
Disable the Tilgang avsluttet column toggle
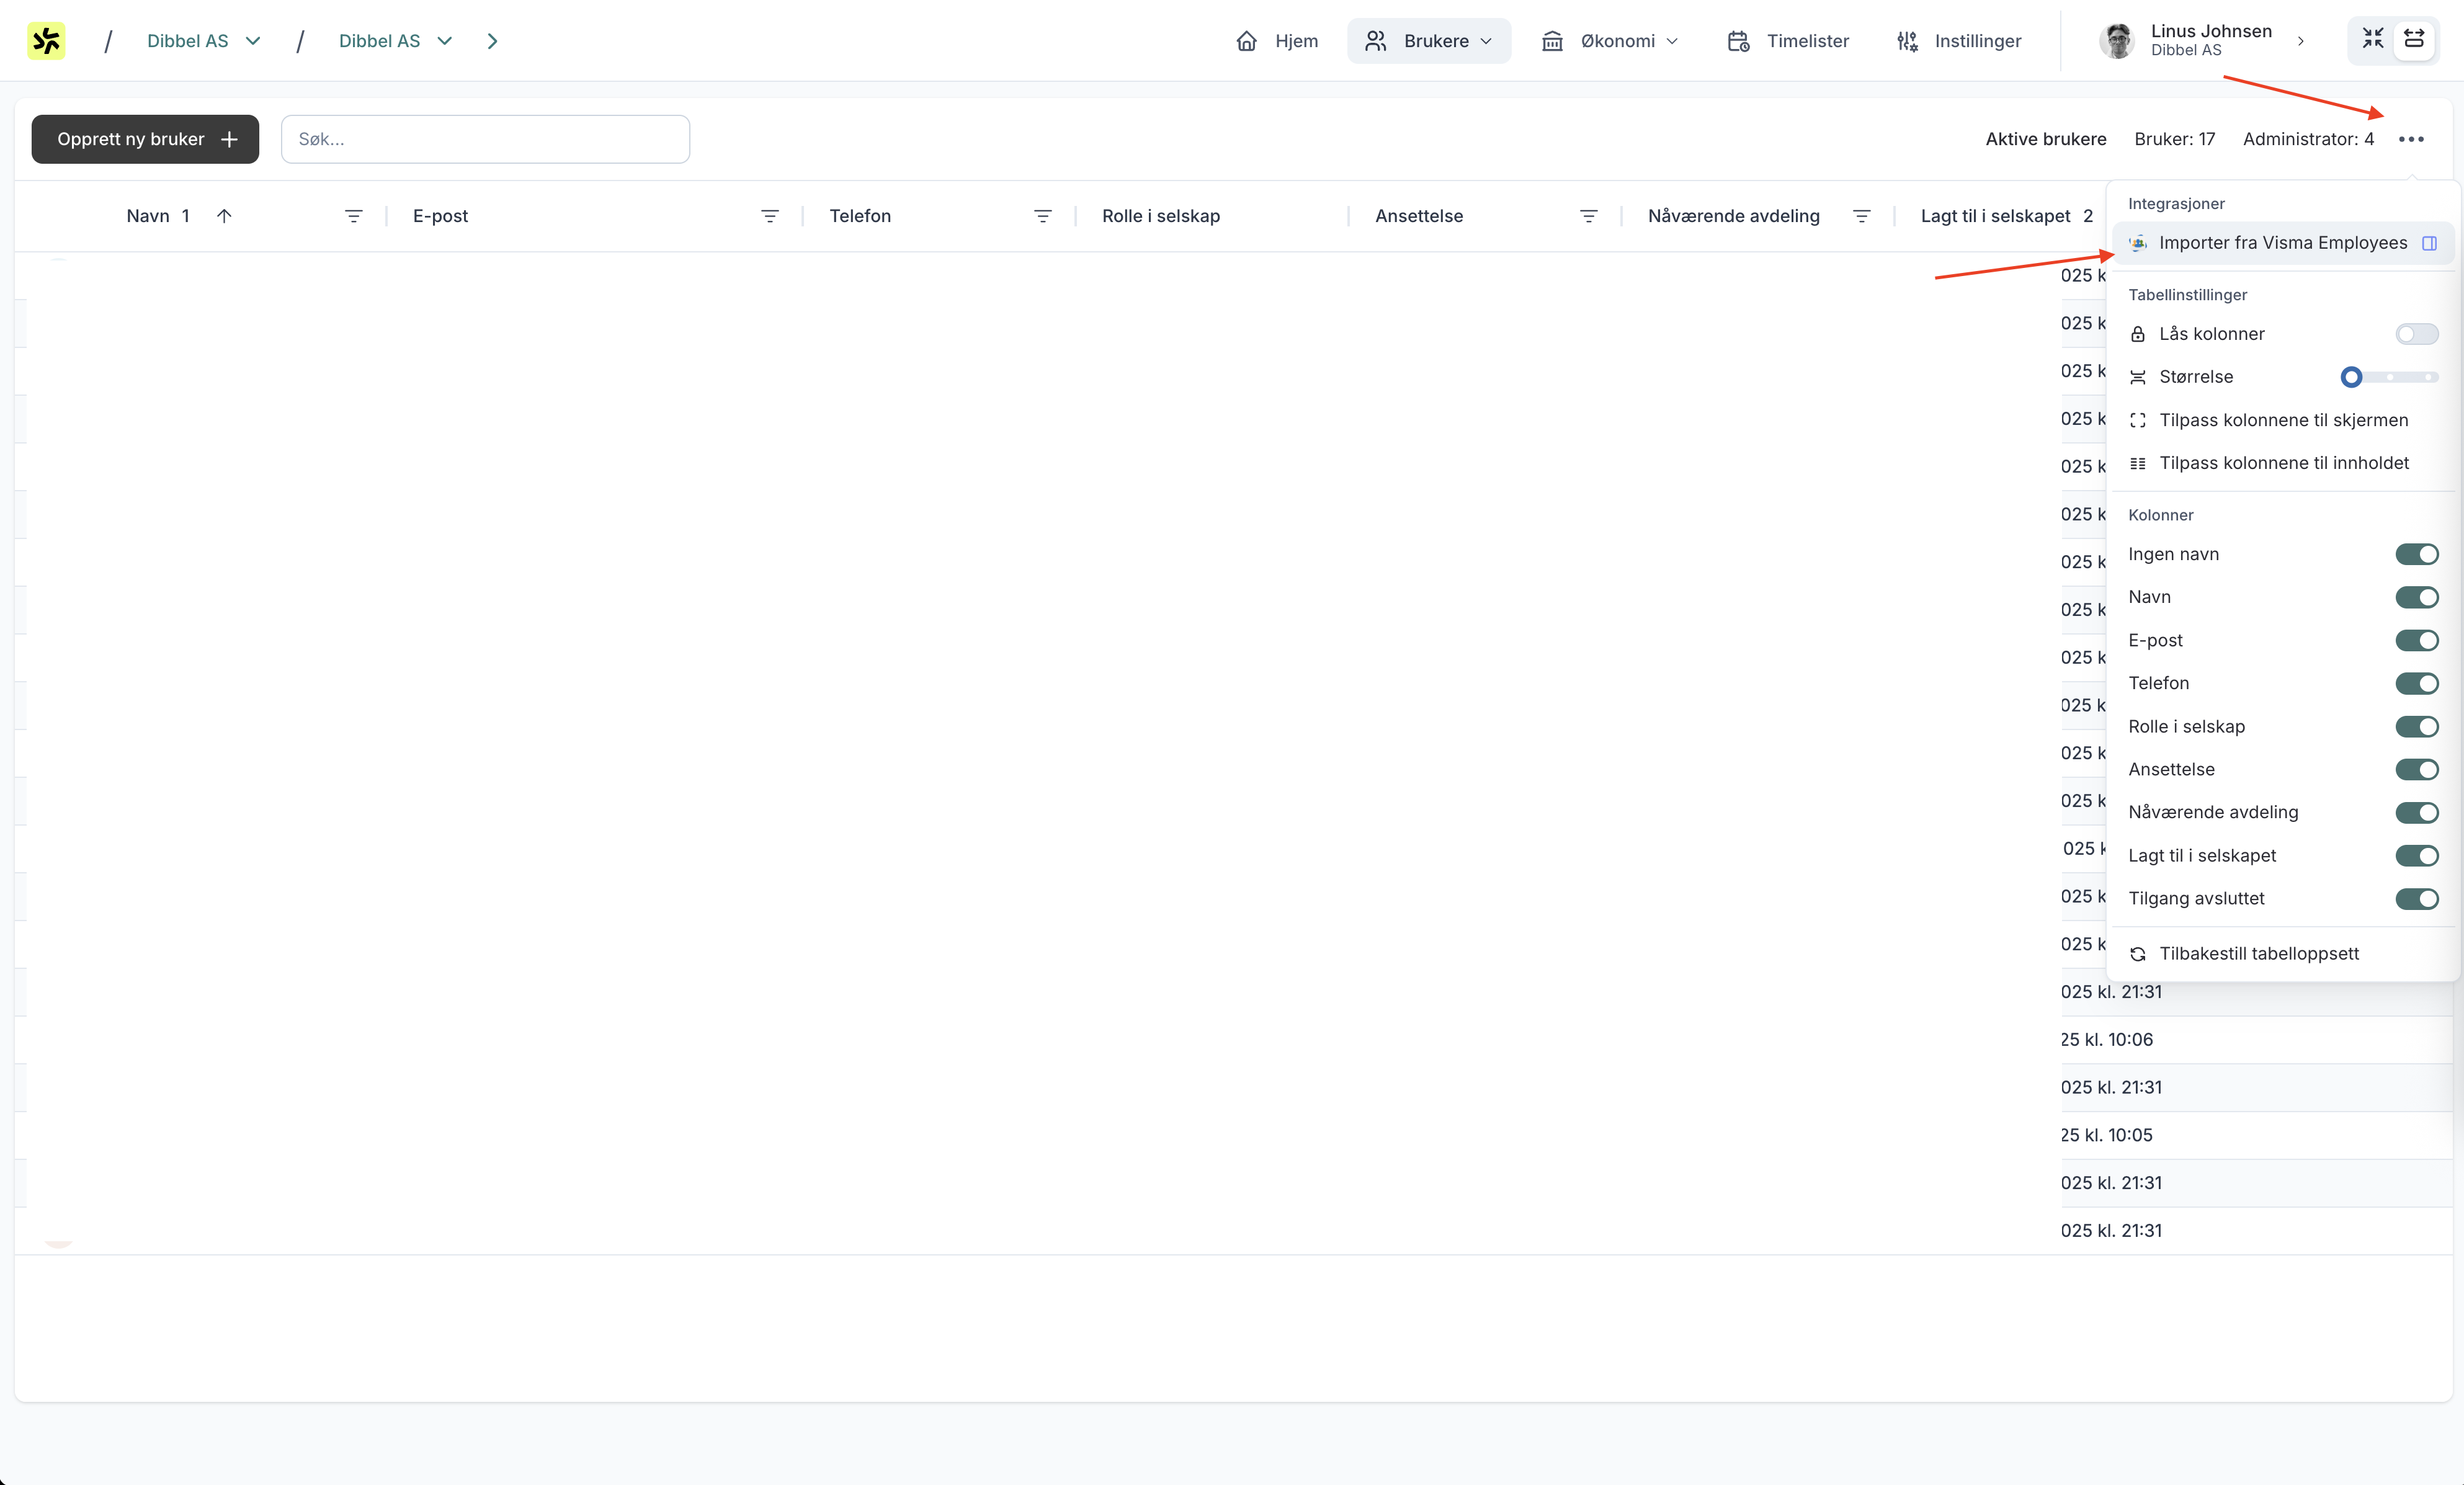pyautogui.click(x=2416, y=898)
